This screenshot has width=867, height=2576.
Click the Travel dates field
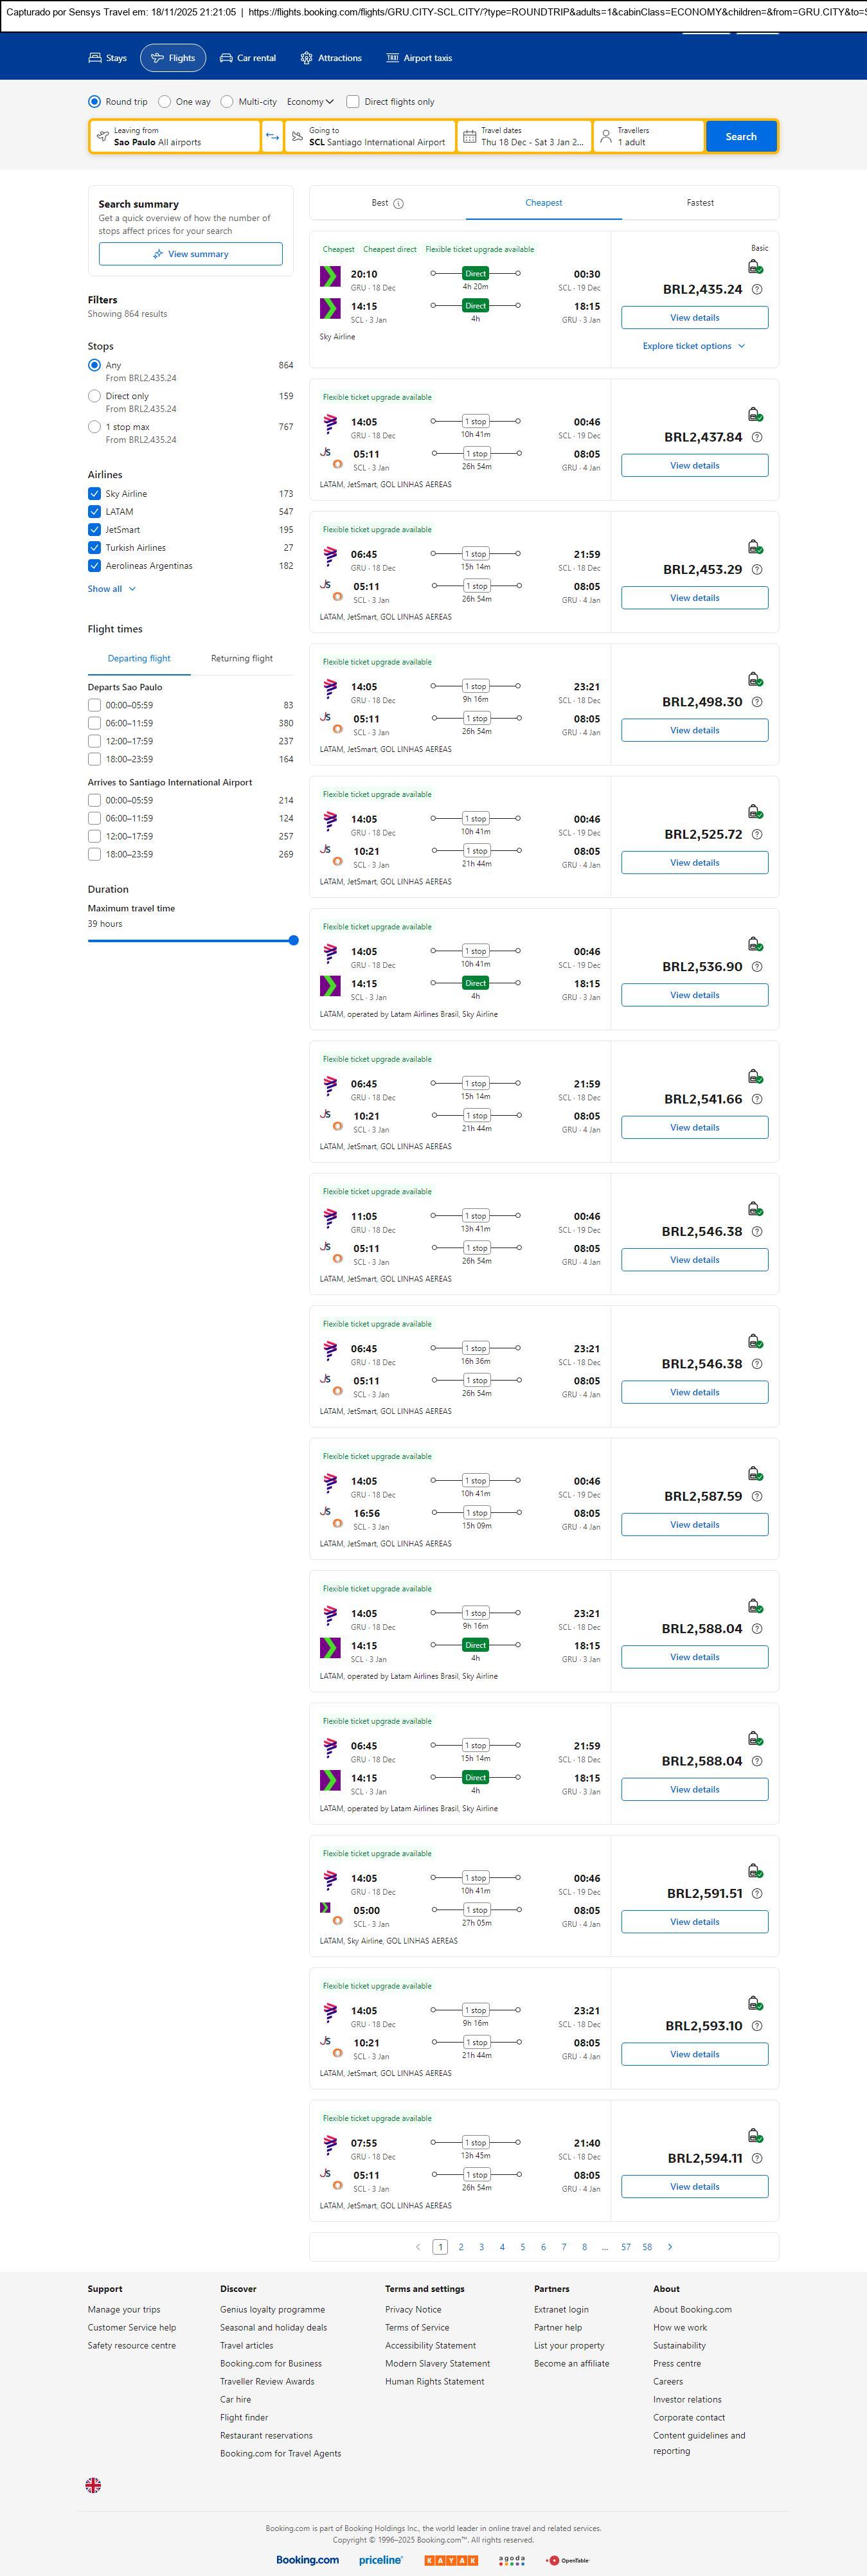click(524, 137)
